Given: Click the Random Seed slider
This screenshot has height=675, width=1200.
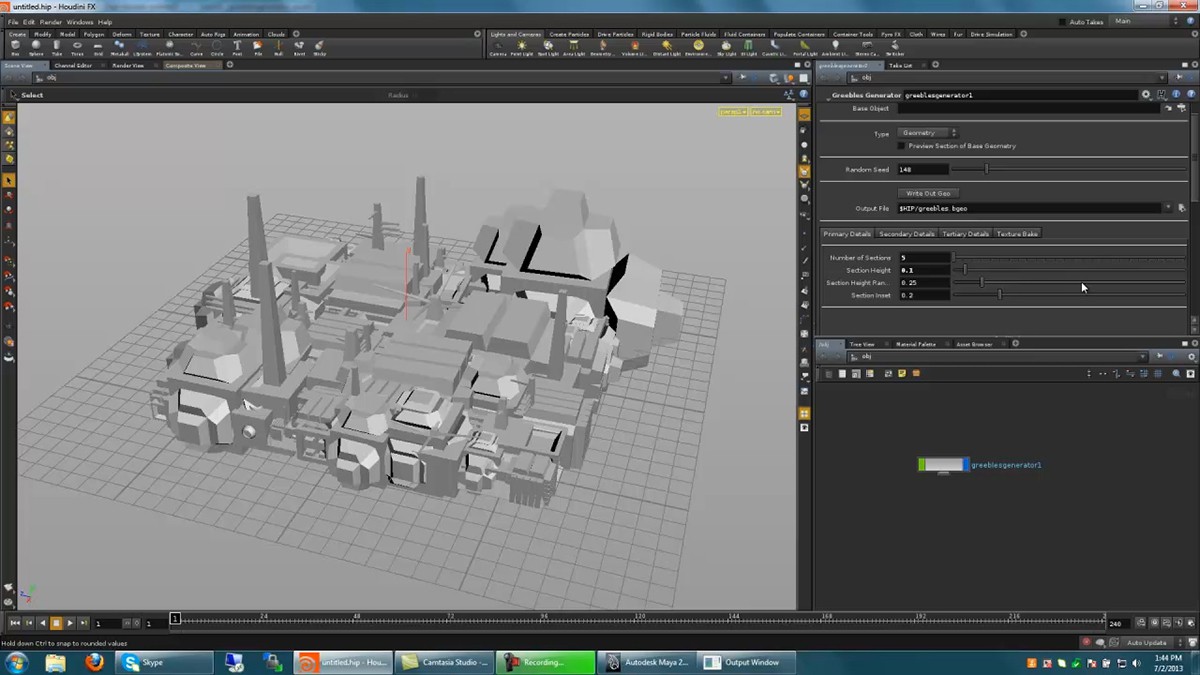Looking at the screenshot, I should coord(987,168).
